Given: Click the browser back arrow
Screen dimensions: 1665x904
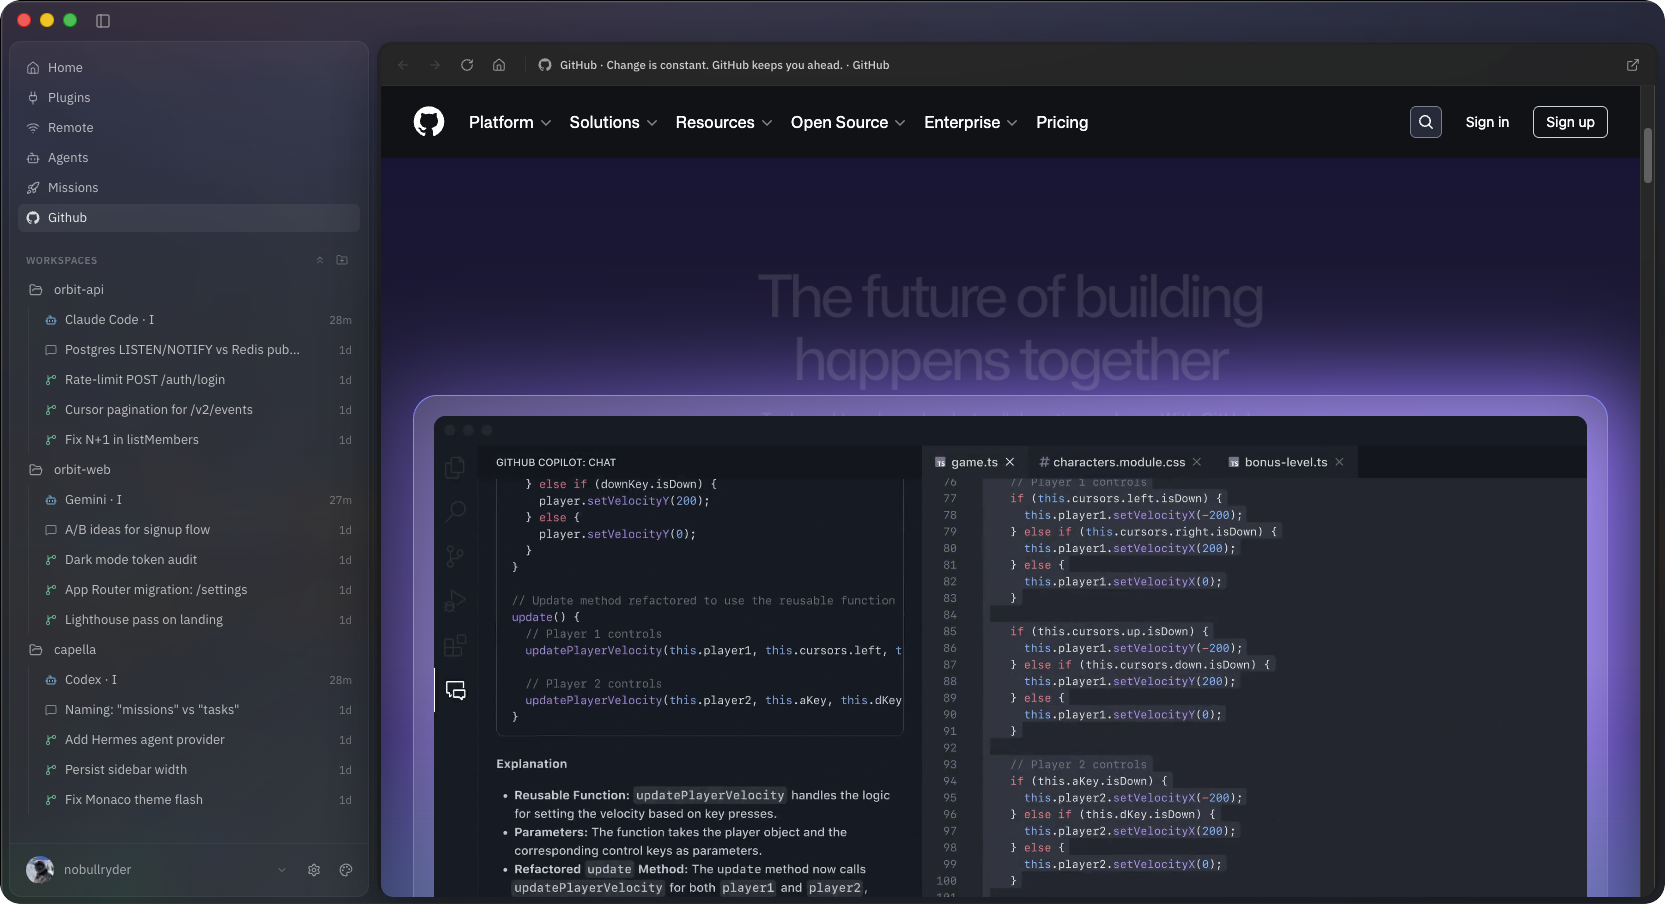Looking at the screenshot, I should point(403,65).
